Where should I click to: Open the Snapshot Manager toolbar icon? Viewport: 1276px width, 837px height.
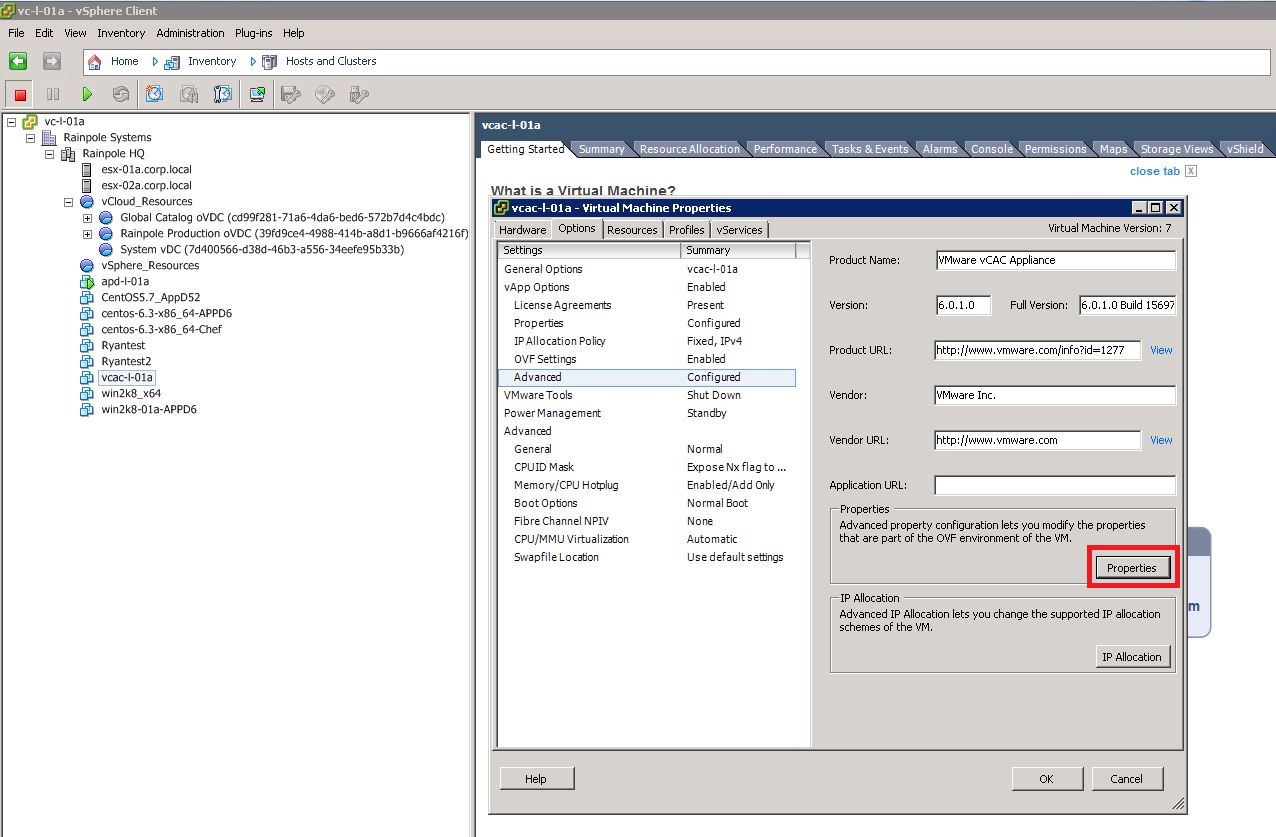(223, 94)
